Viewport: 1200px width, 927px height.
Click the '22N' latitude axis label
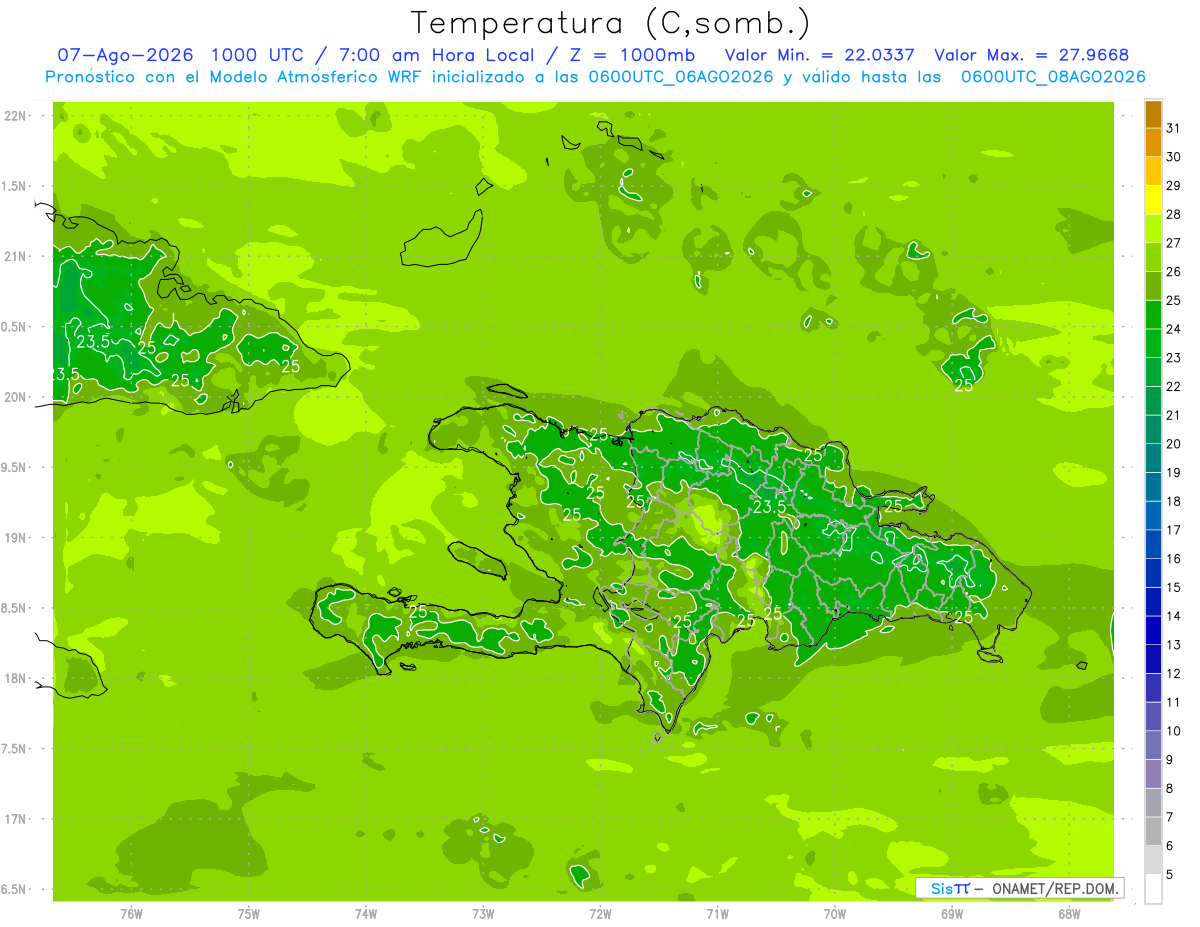tap(14, 116)
